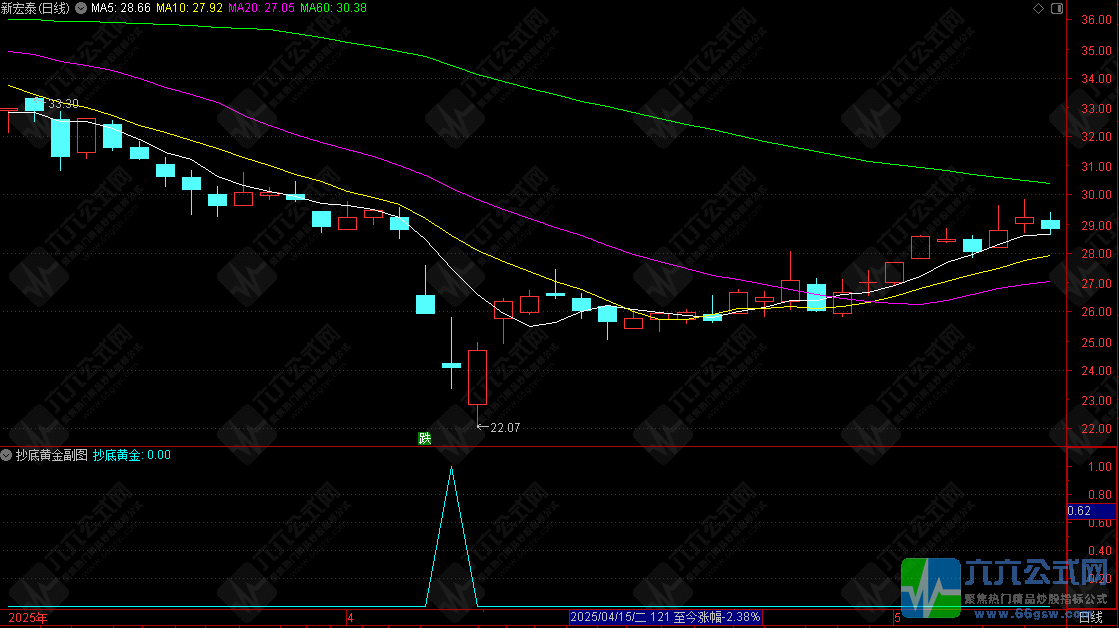Screen dimensions: 1119x628
Task: Click the 33.30 high price label
Action: [x=64, y=104]
